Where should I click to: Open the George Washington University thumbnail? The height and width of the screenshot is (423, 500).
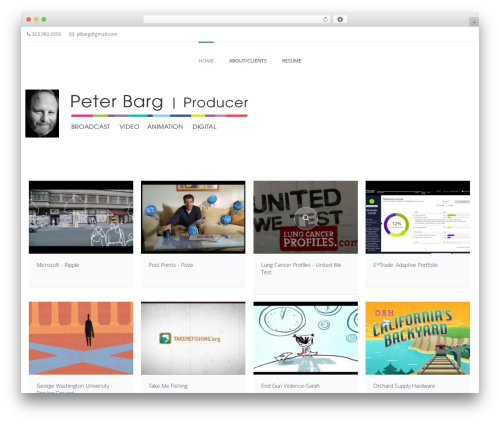click(x=81, y=338)
